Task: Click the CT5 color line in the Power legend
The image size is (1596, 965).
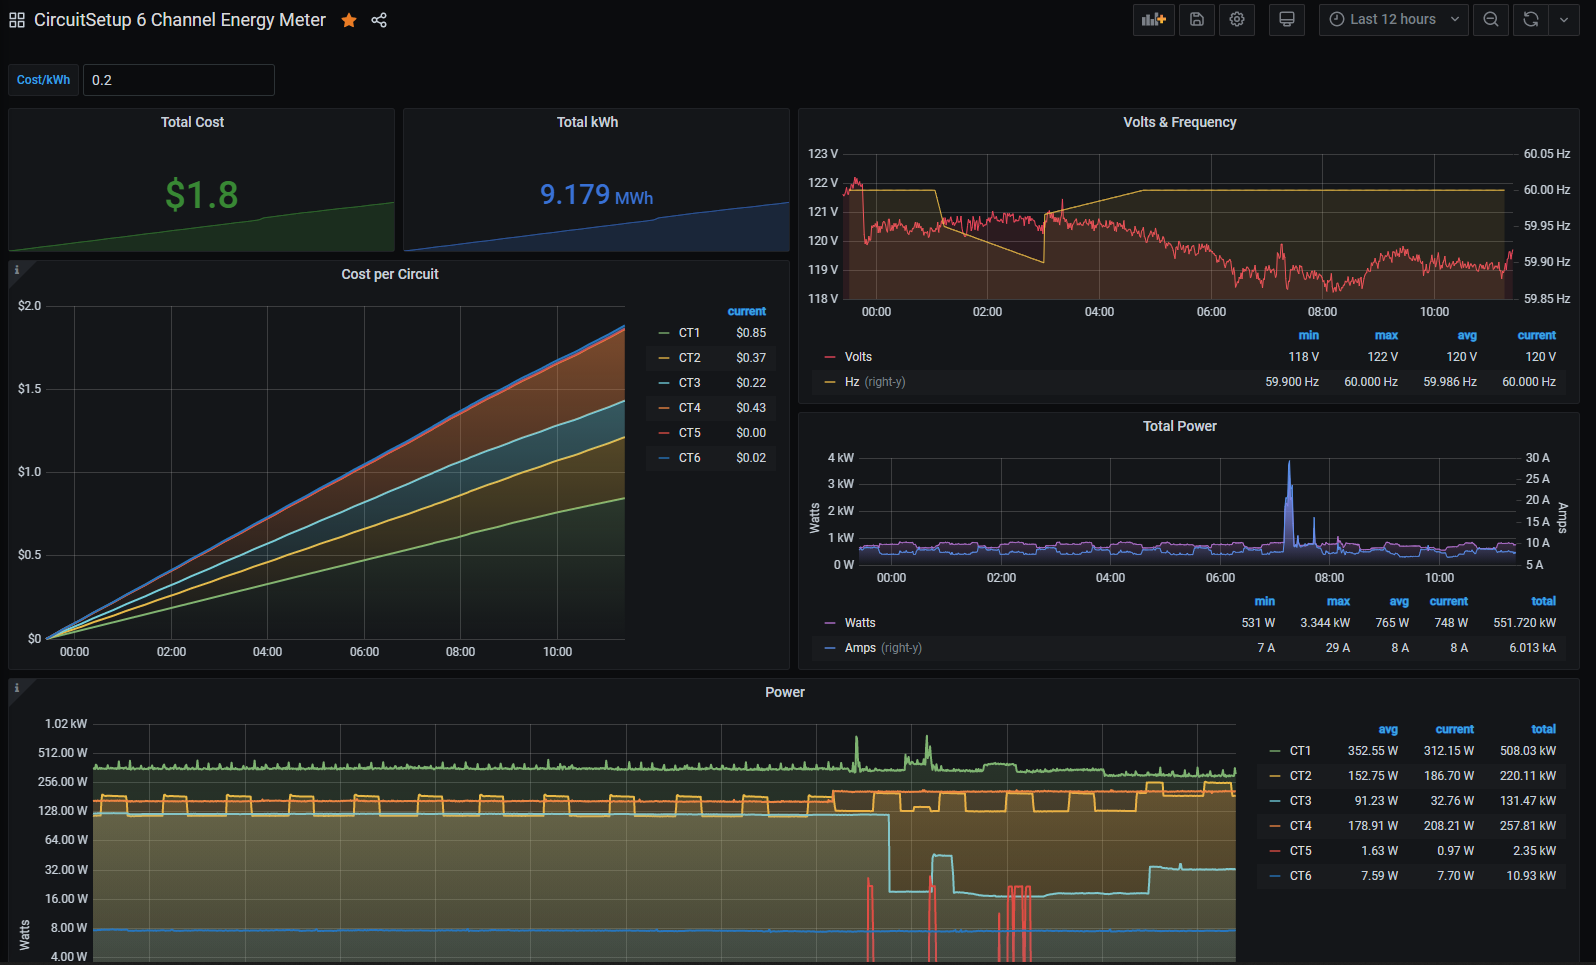Action: click(1274, 851)
